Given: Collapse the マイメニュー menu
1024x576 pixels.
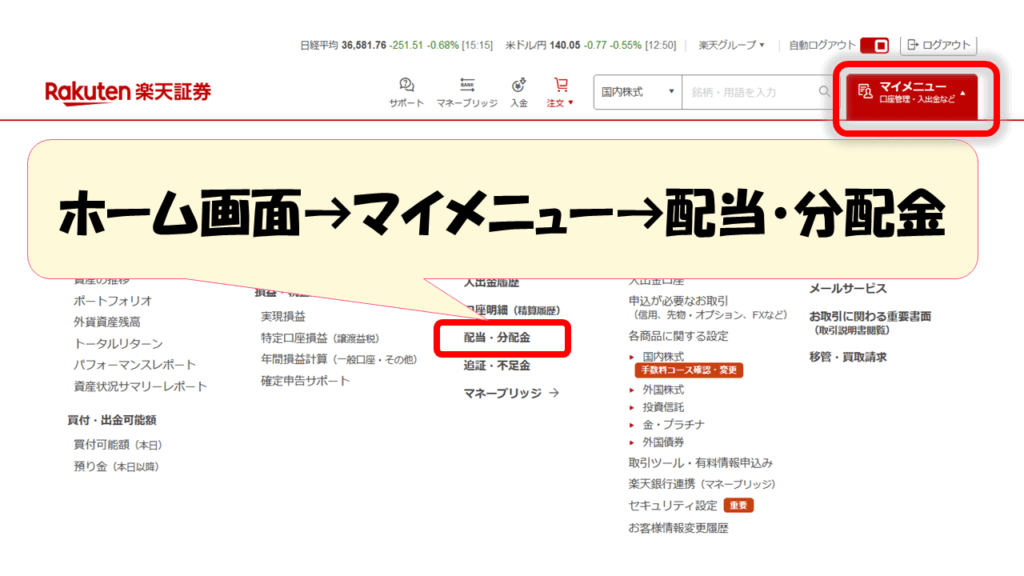Looking at the screenshot, I should tap(912, 92).
